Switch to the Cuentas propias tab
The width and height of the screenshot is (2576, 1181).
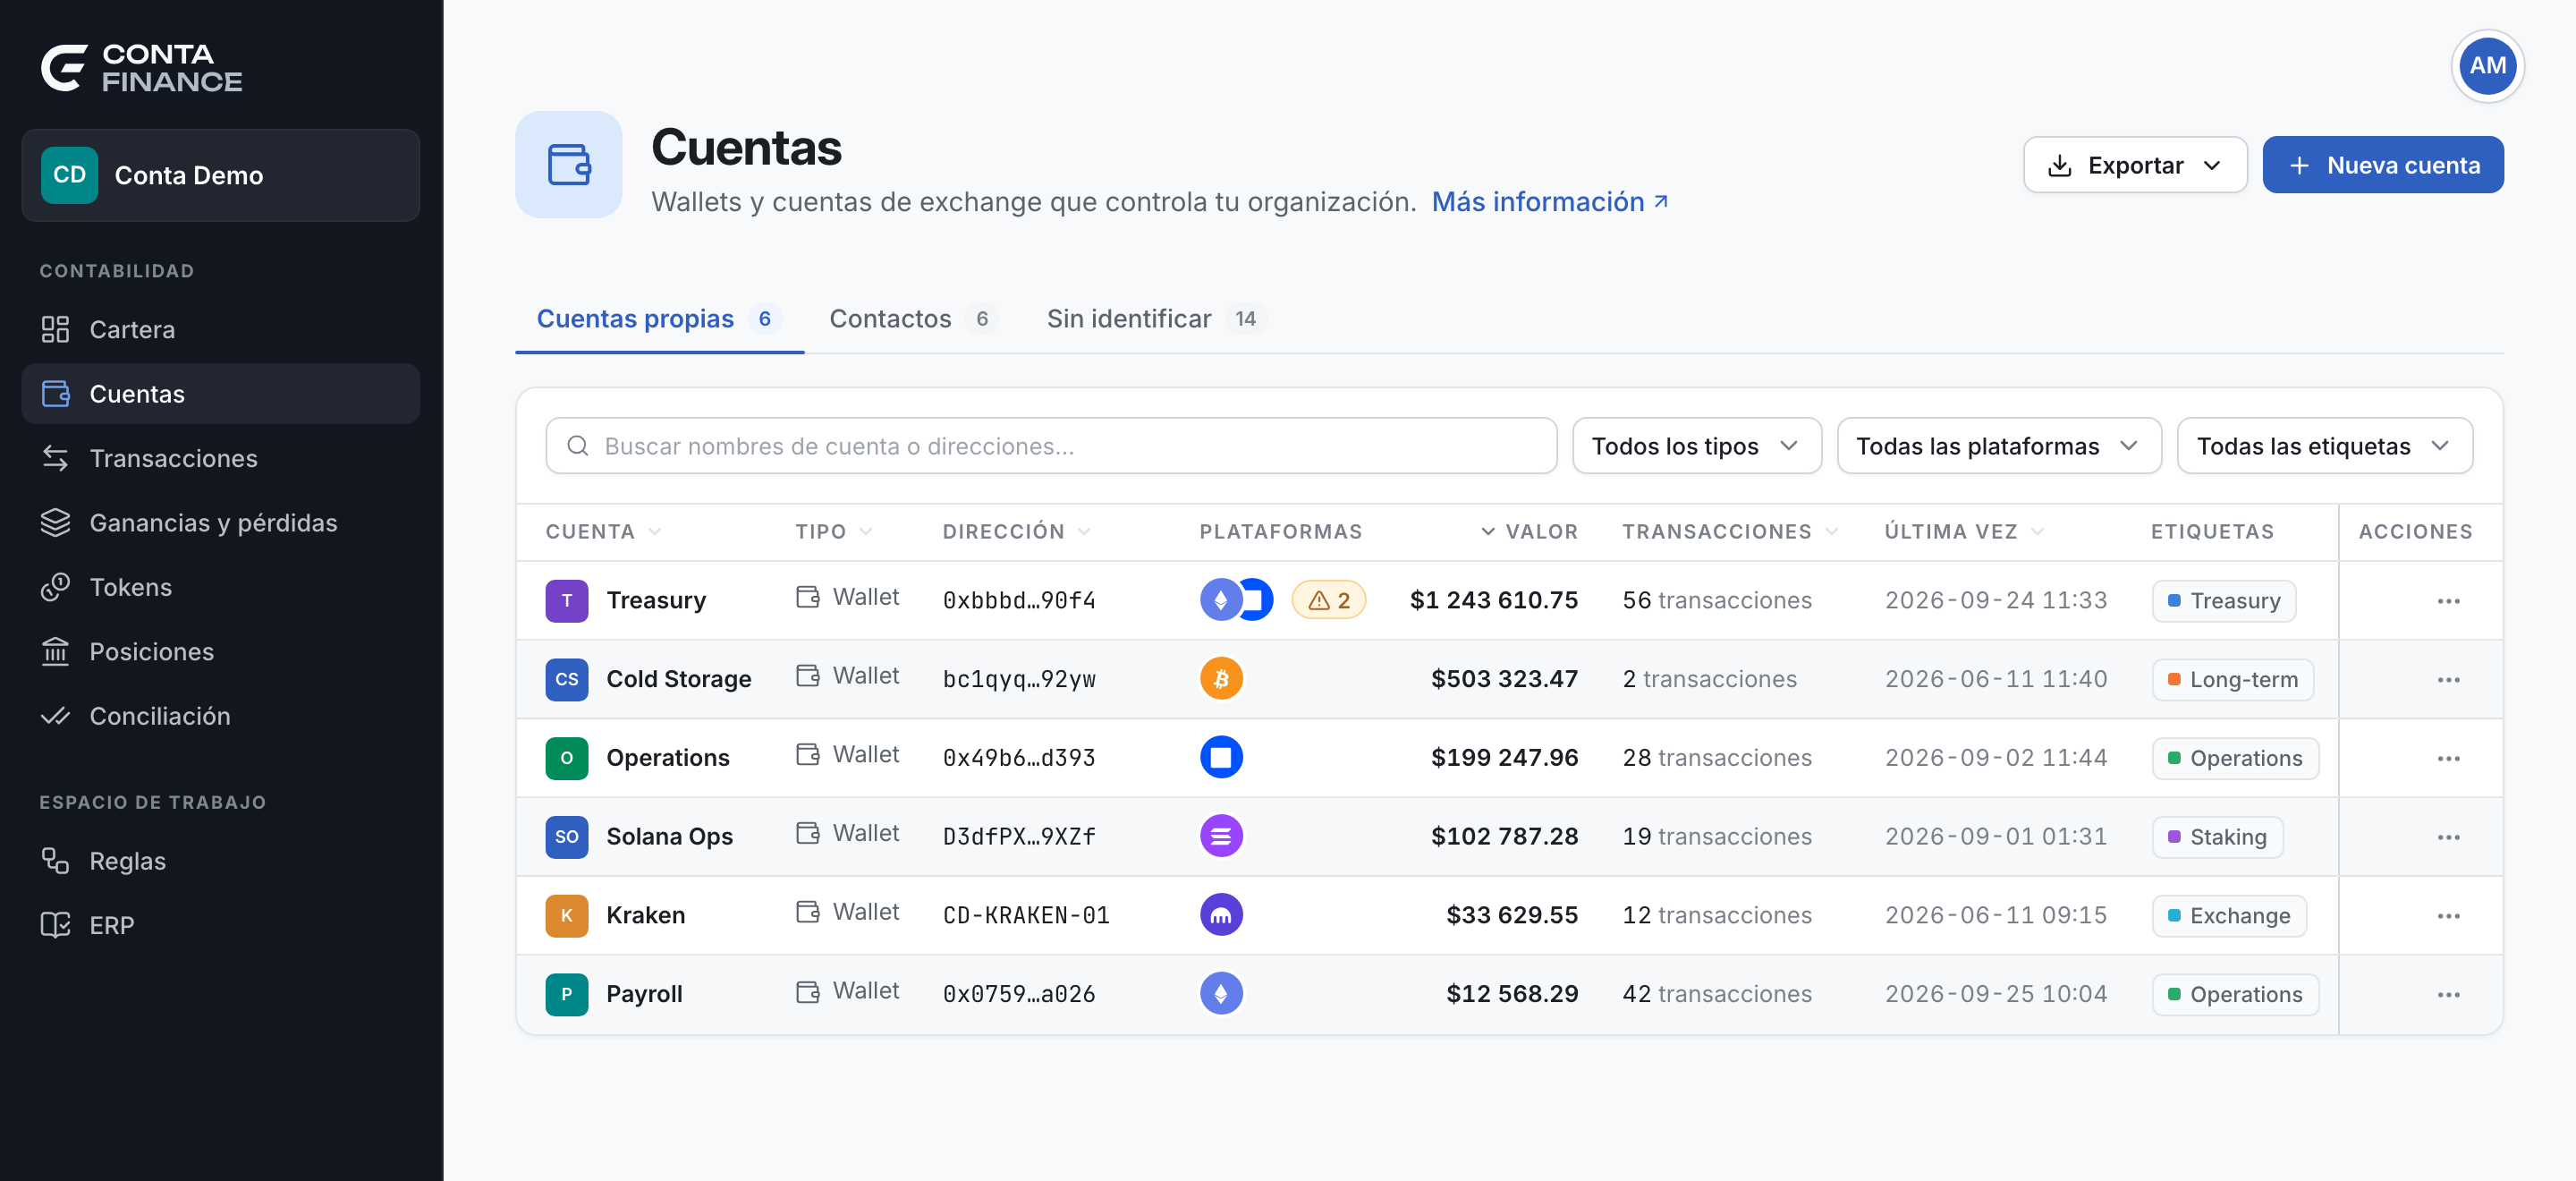[659, 319]
